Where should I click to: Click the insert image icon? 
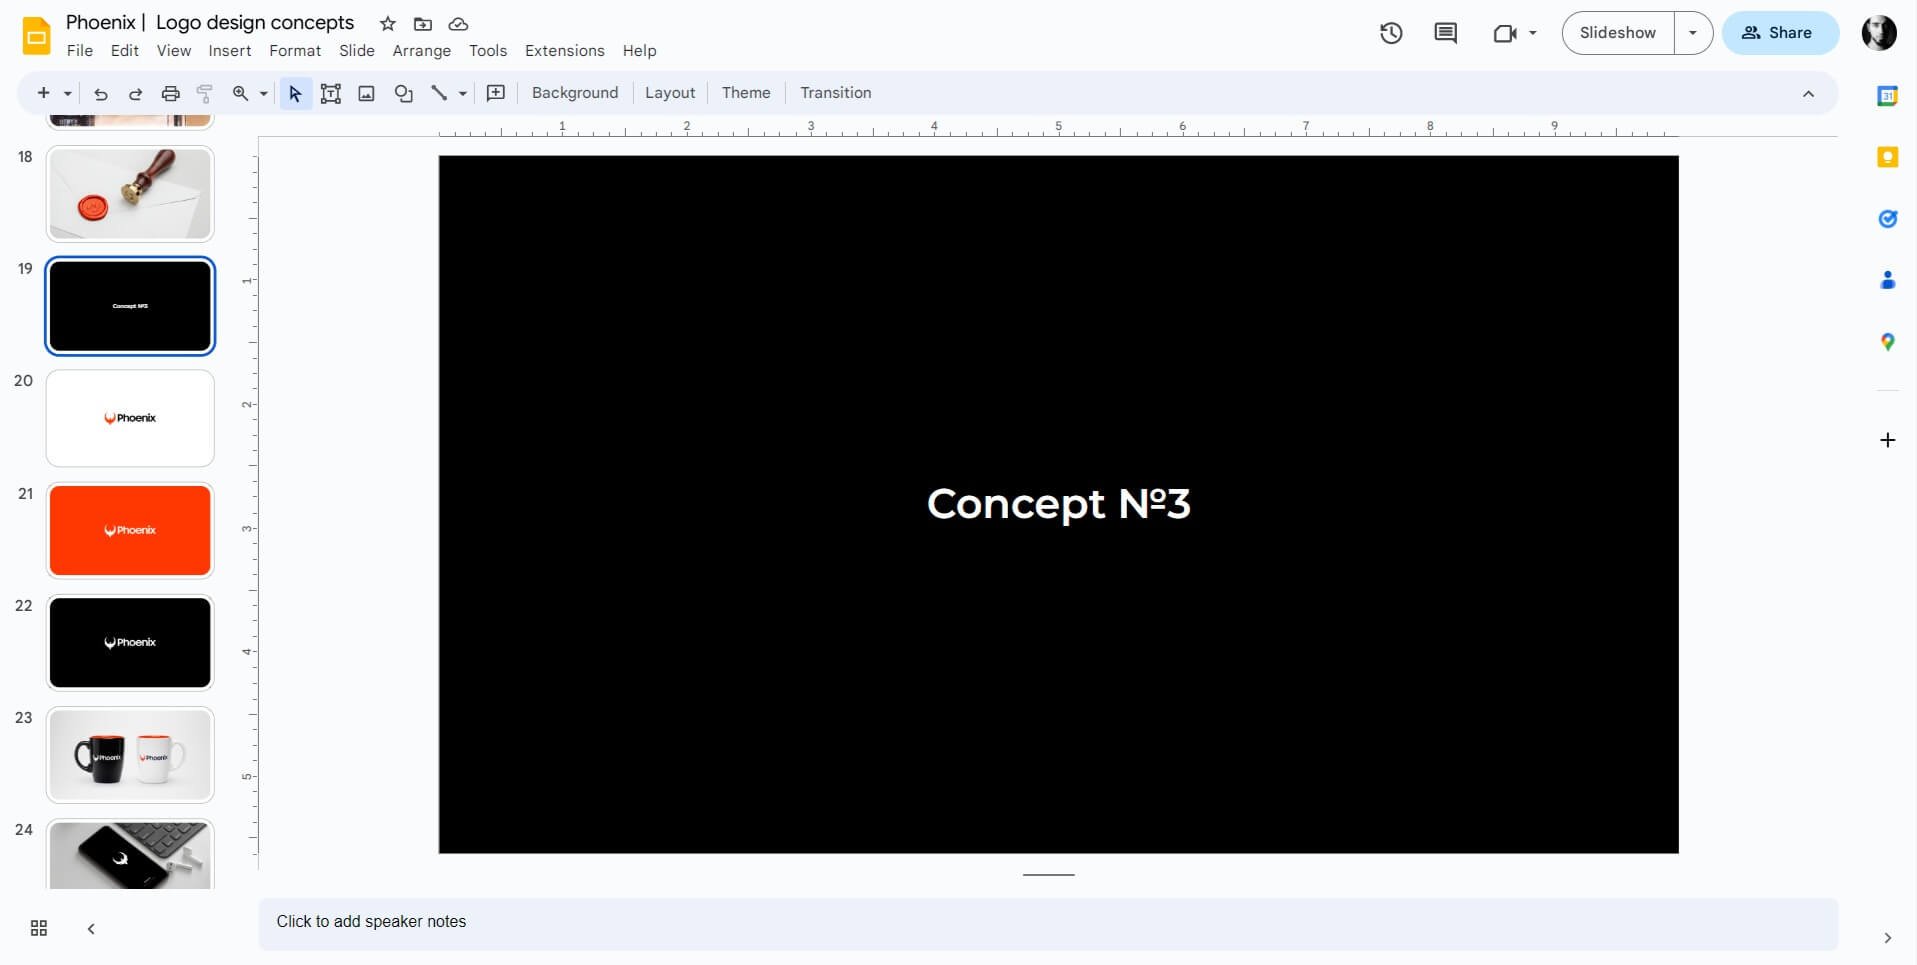point(367,93)
